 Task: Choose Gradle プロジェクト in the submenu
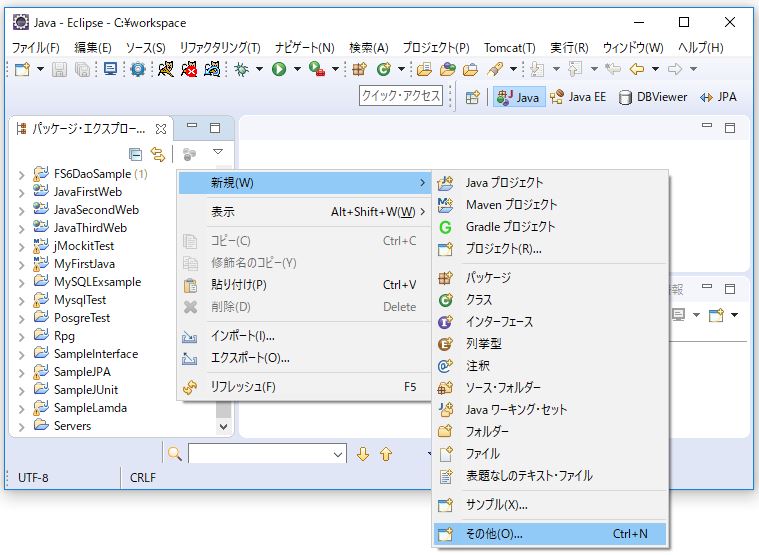click(x=550, y=227)
